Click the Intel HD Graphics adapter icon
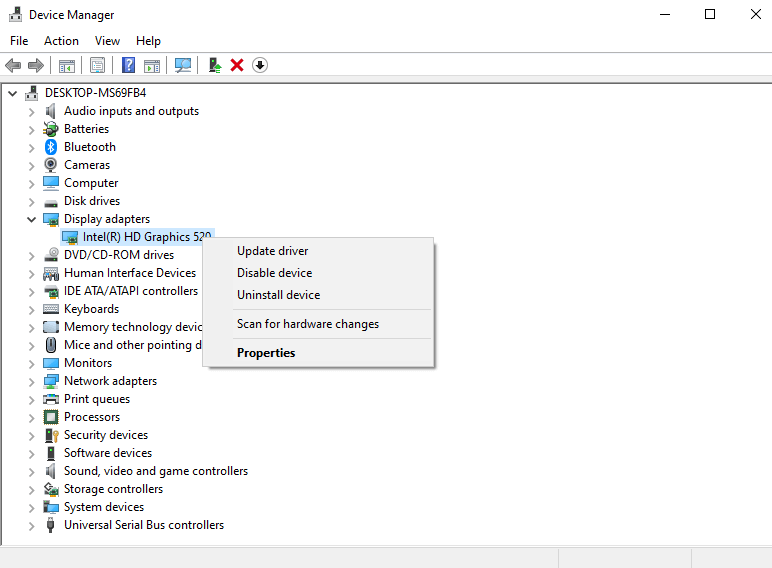772x568 pixels. pos(70,237)
